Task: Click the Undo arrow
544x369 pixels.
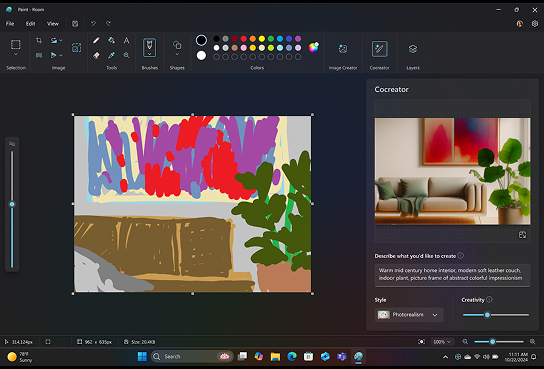Action: point(93,24)
